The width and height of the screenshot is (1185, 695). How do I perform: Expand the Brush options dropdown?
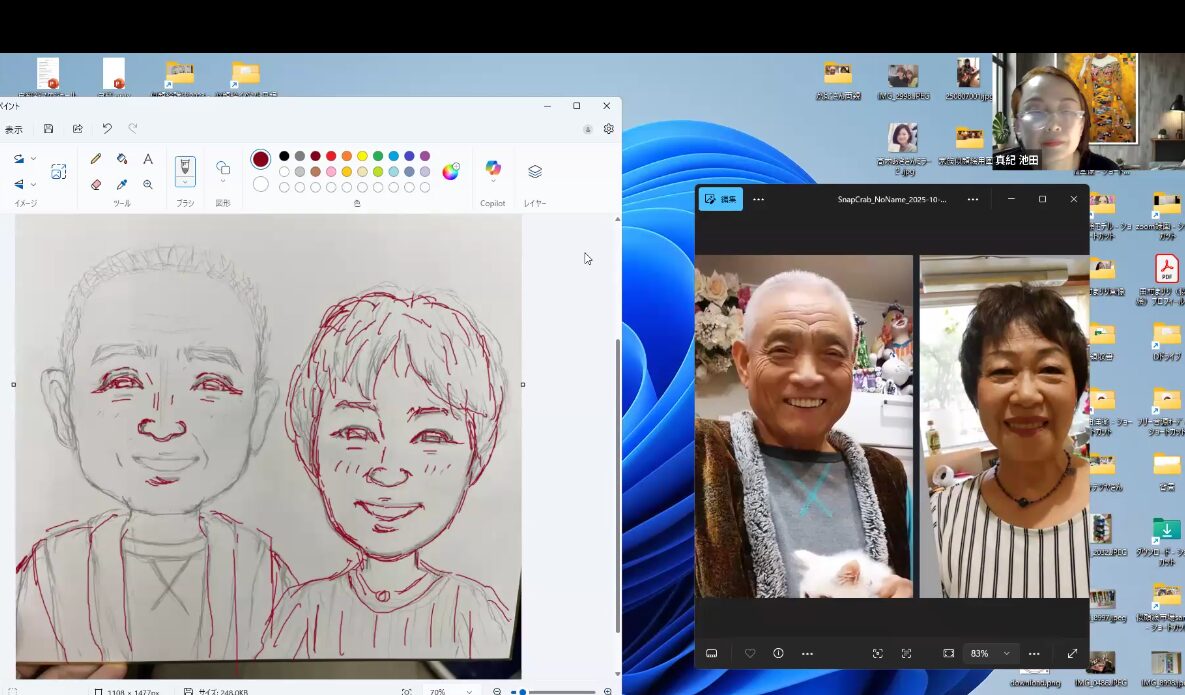[185, 182]
